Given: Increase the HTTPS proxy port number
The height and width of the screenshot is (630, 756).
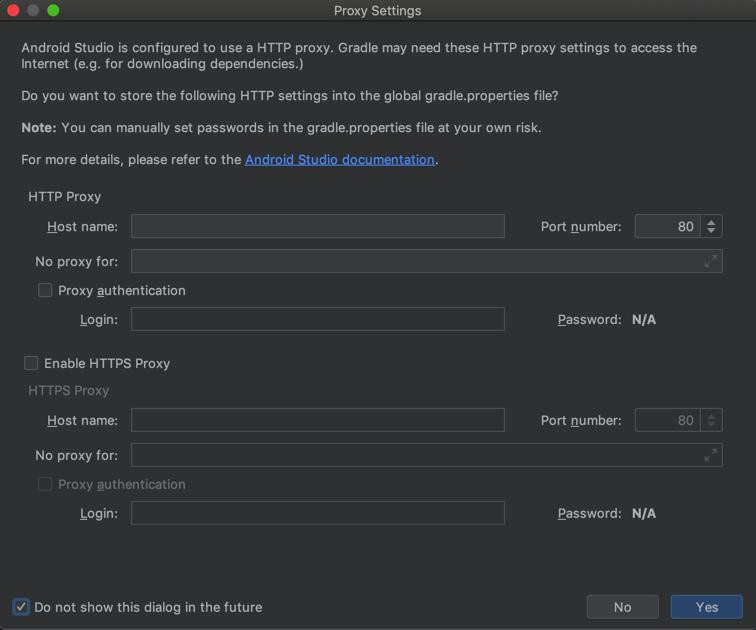Looking at the screenshot, I should click(x=711, y=416).
